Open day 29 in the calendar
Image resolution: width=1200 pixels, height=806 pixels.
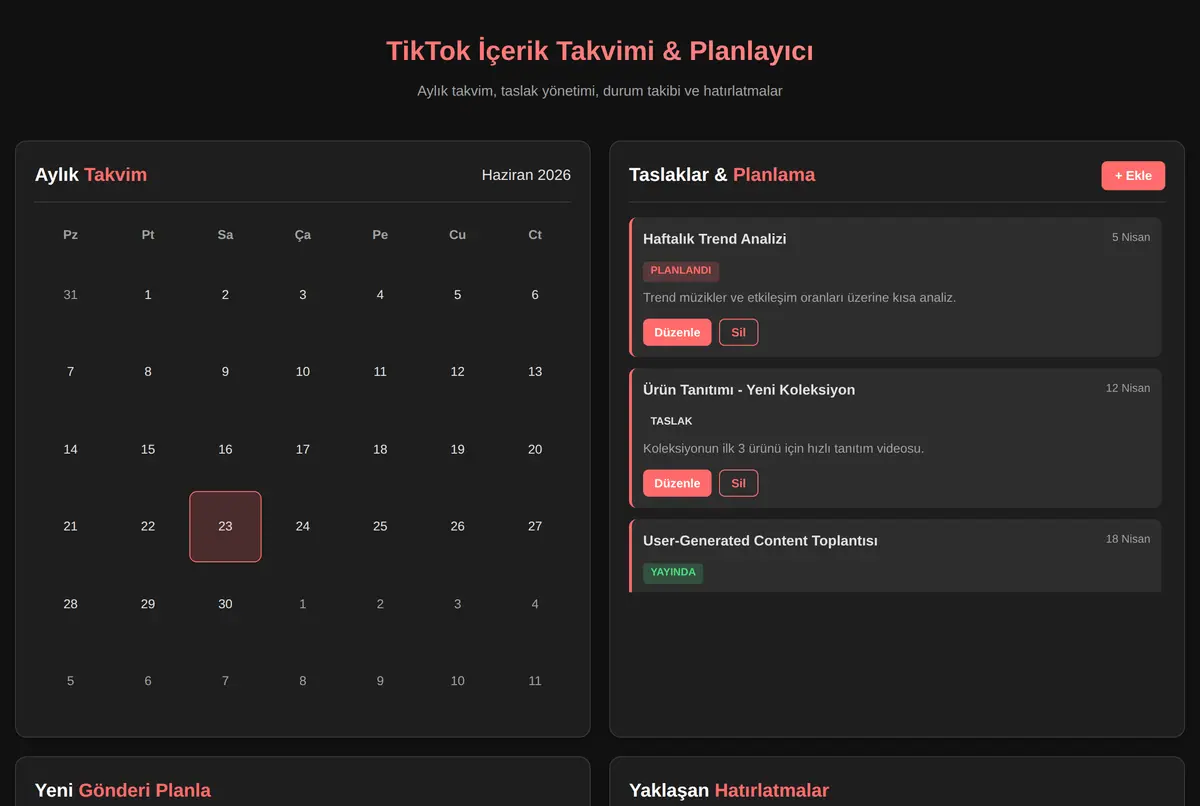click(x=148, y=604)
